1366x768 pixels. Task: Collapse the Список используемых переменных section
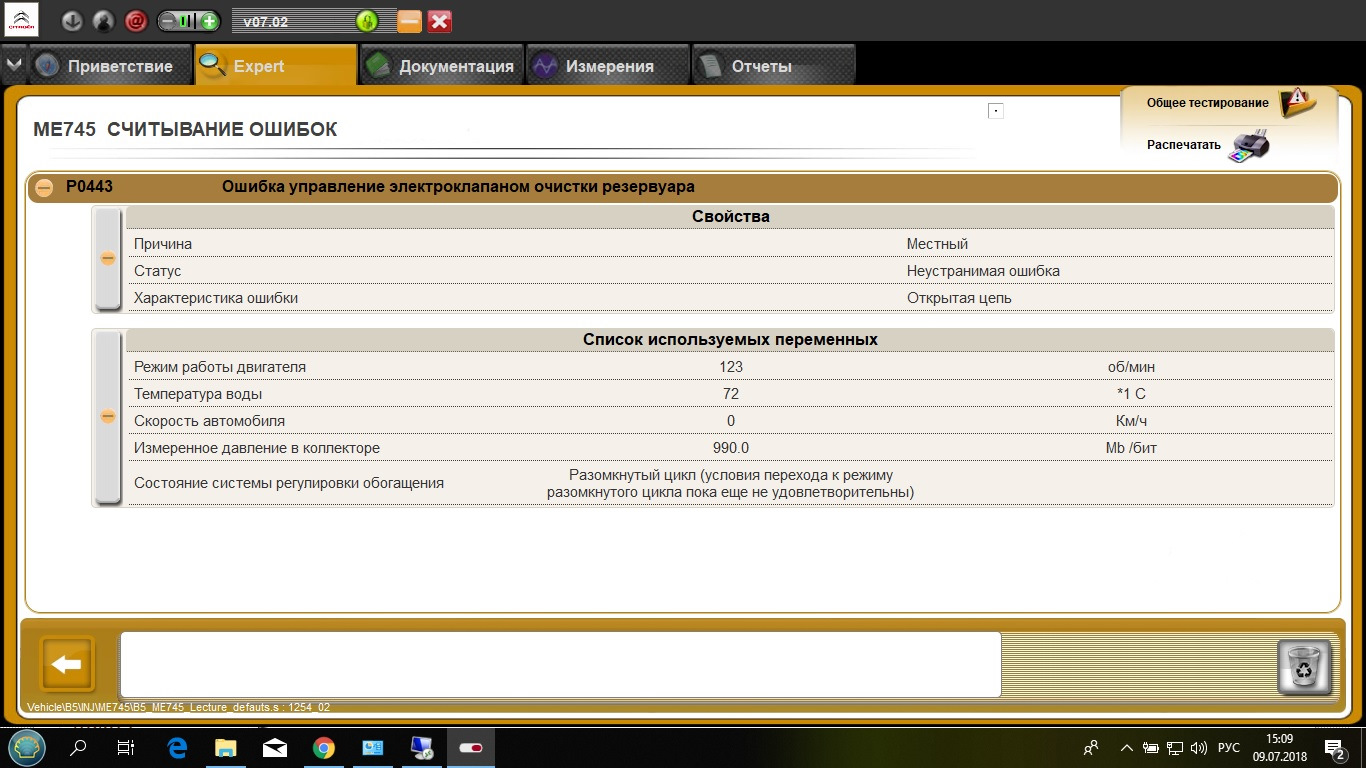(108, 417)
